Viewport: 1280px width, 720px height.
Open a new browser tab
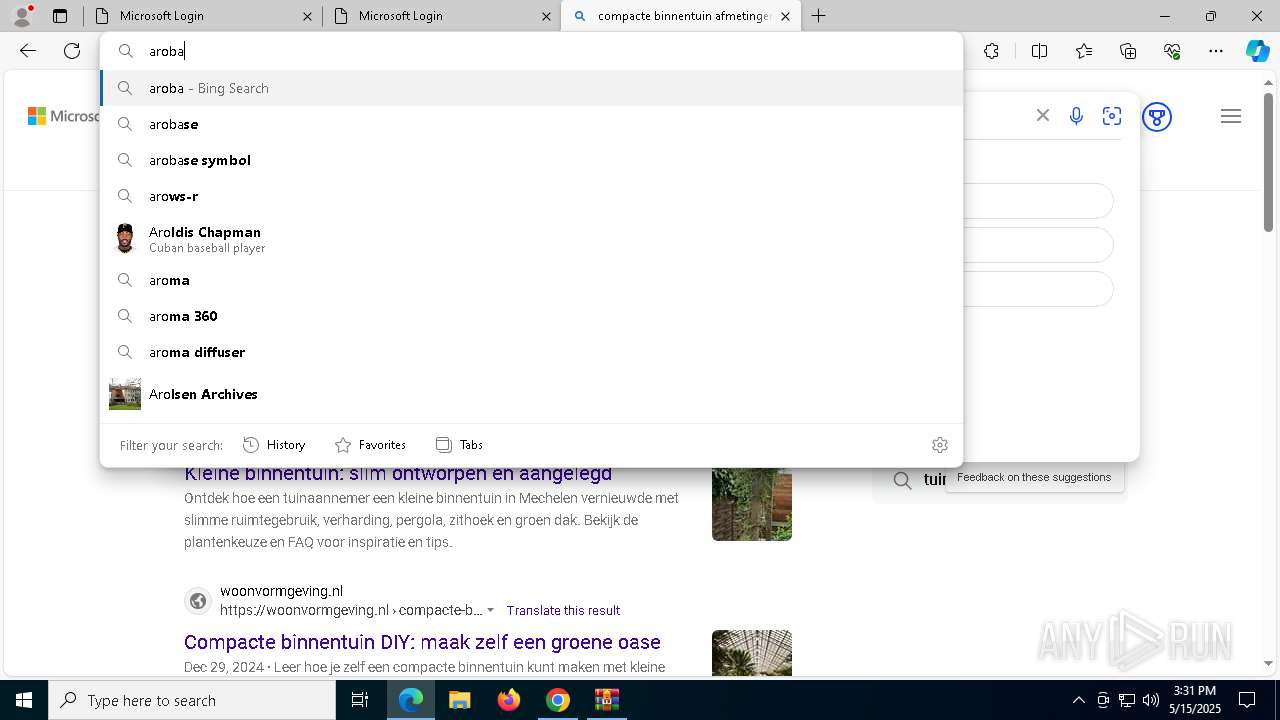tap(818, 16)
